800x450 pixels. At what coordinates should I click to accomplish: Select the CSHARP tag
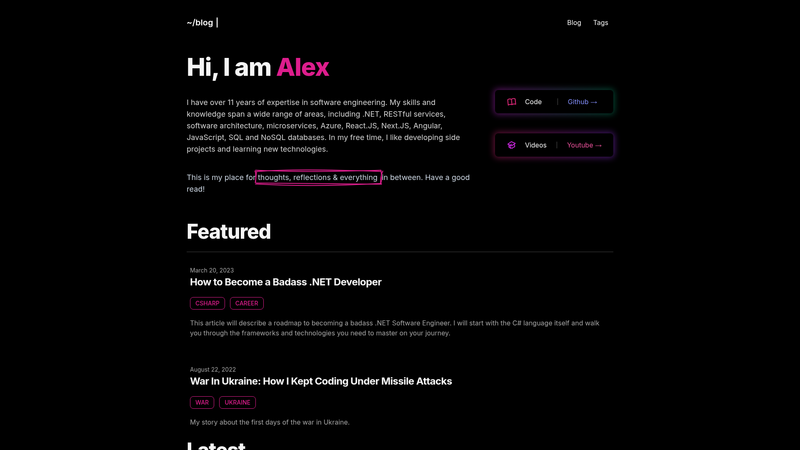(207, 303)
